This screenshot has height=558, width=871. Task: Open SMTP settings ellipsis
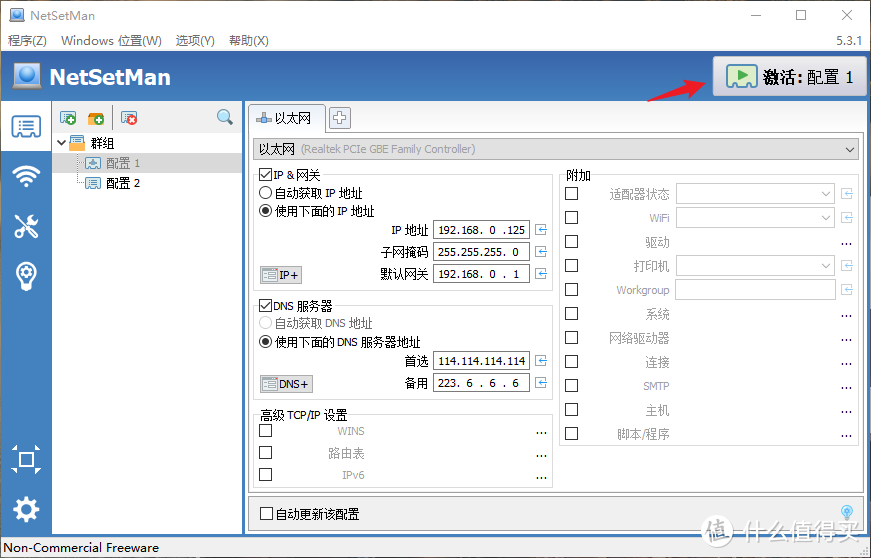pos(846,388)
